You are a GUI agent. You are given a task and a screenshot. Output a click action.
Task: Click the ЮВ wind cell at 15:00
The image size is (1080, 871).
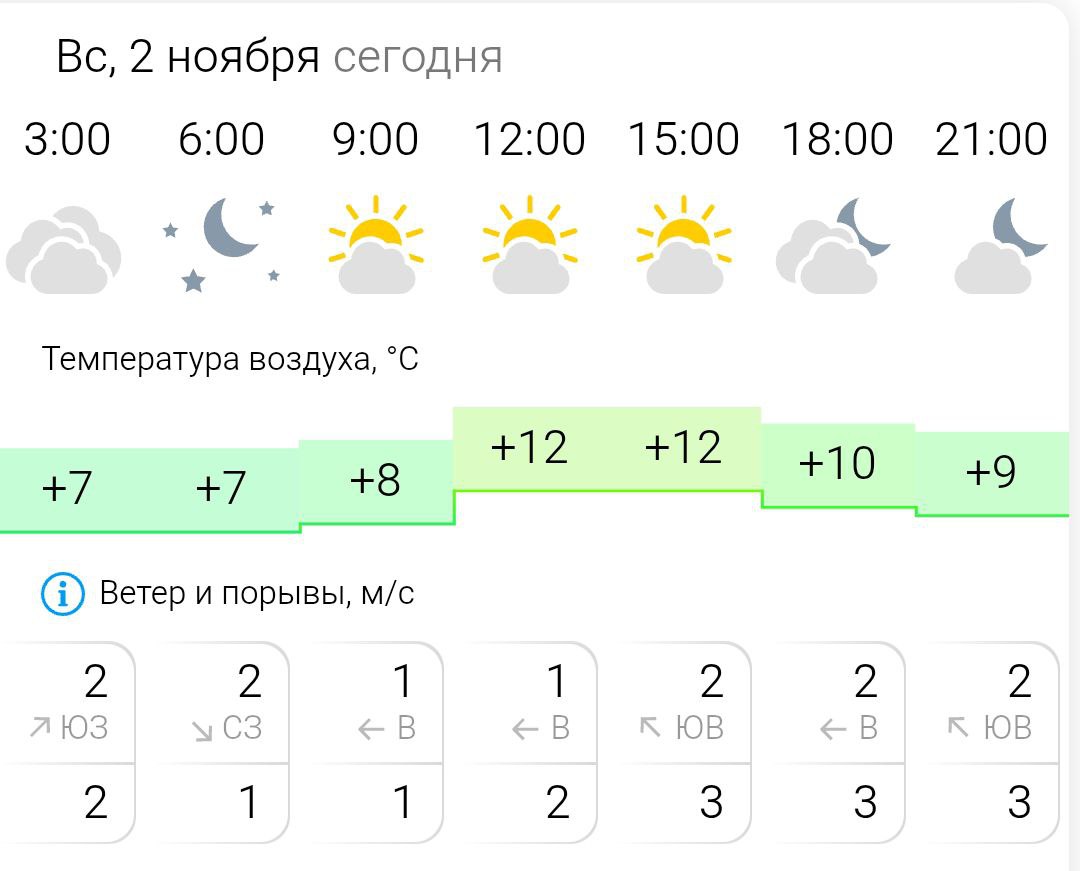[x=685, y=704]
